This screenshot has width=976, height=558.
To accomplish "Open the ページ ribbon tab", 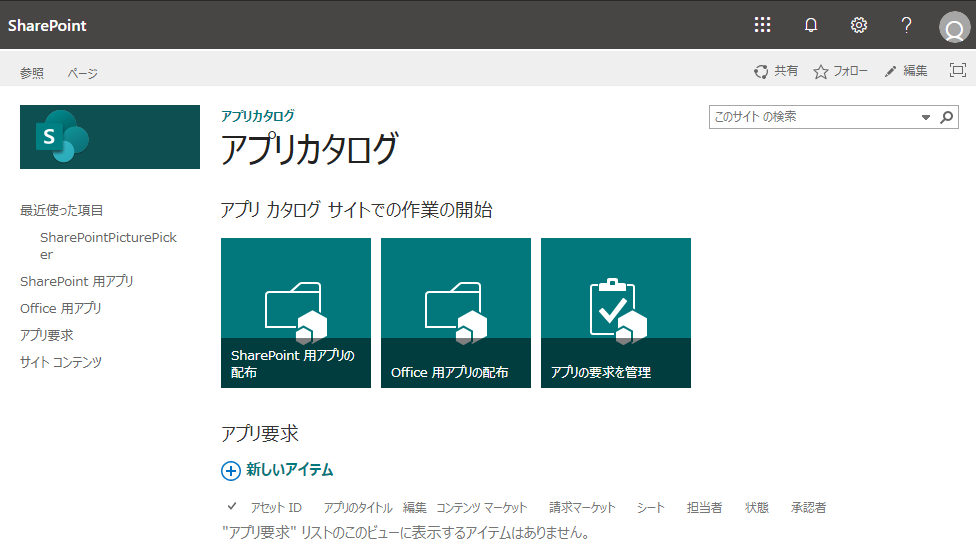I will (82, 73).
